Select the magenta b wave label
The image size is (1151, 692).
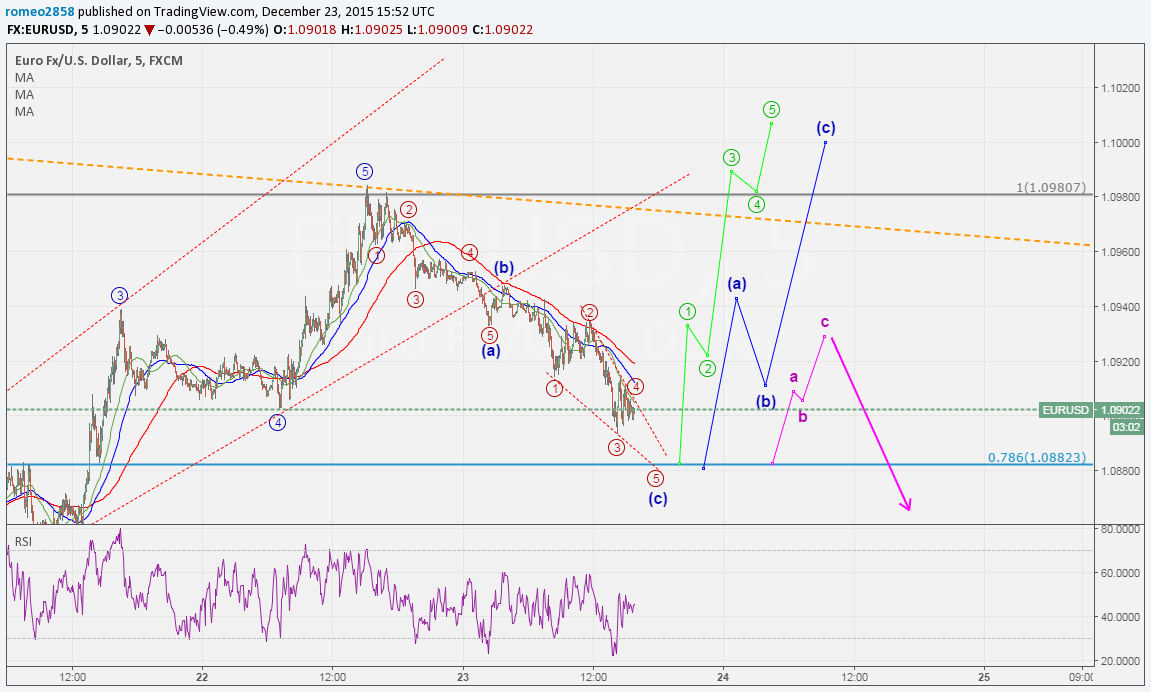[x=803, y=417]
